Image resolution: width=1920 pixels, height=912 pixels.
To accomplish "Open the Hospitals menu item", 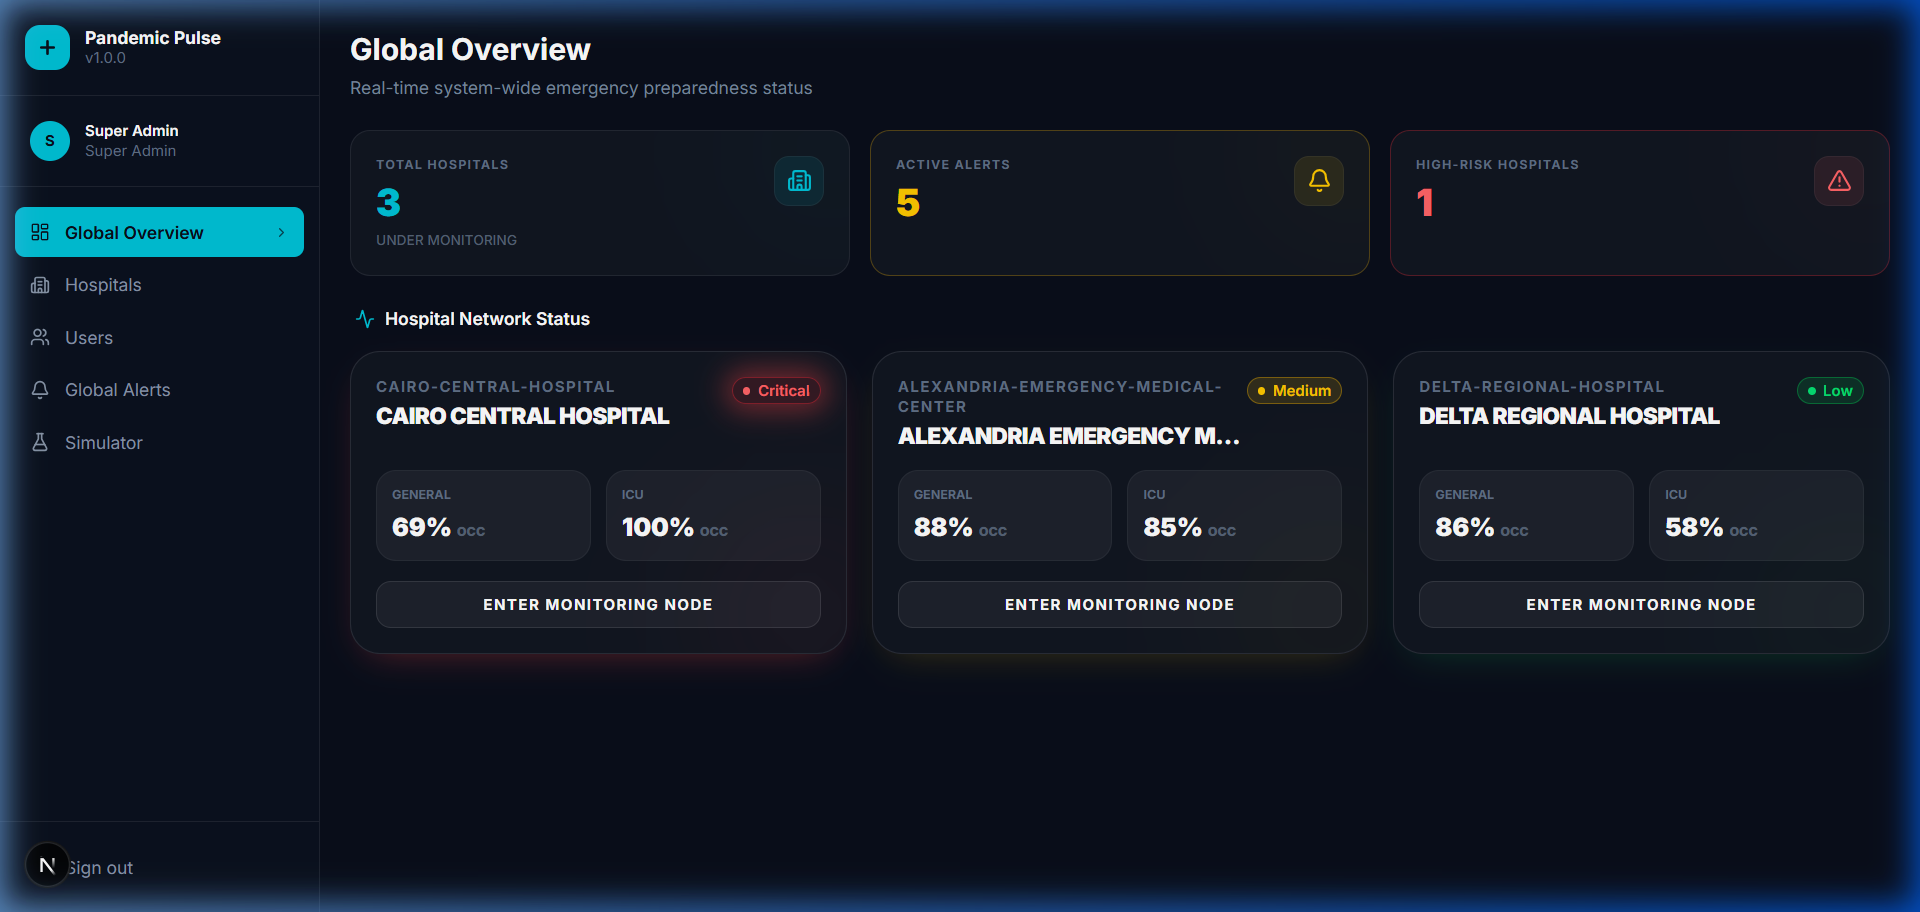I will click(159, 285).
